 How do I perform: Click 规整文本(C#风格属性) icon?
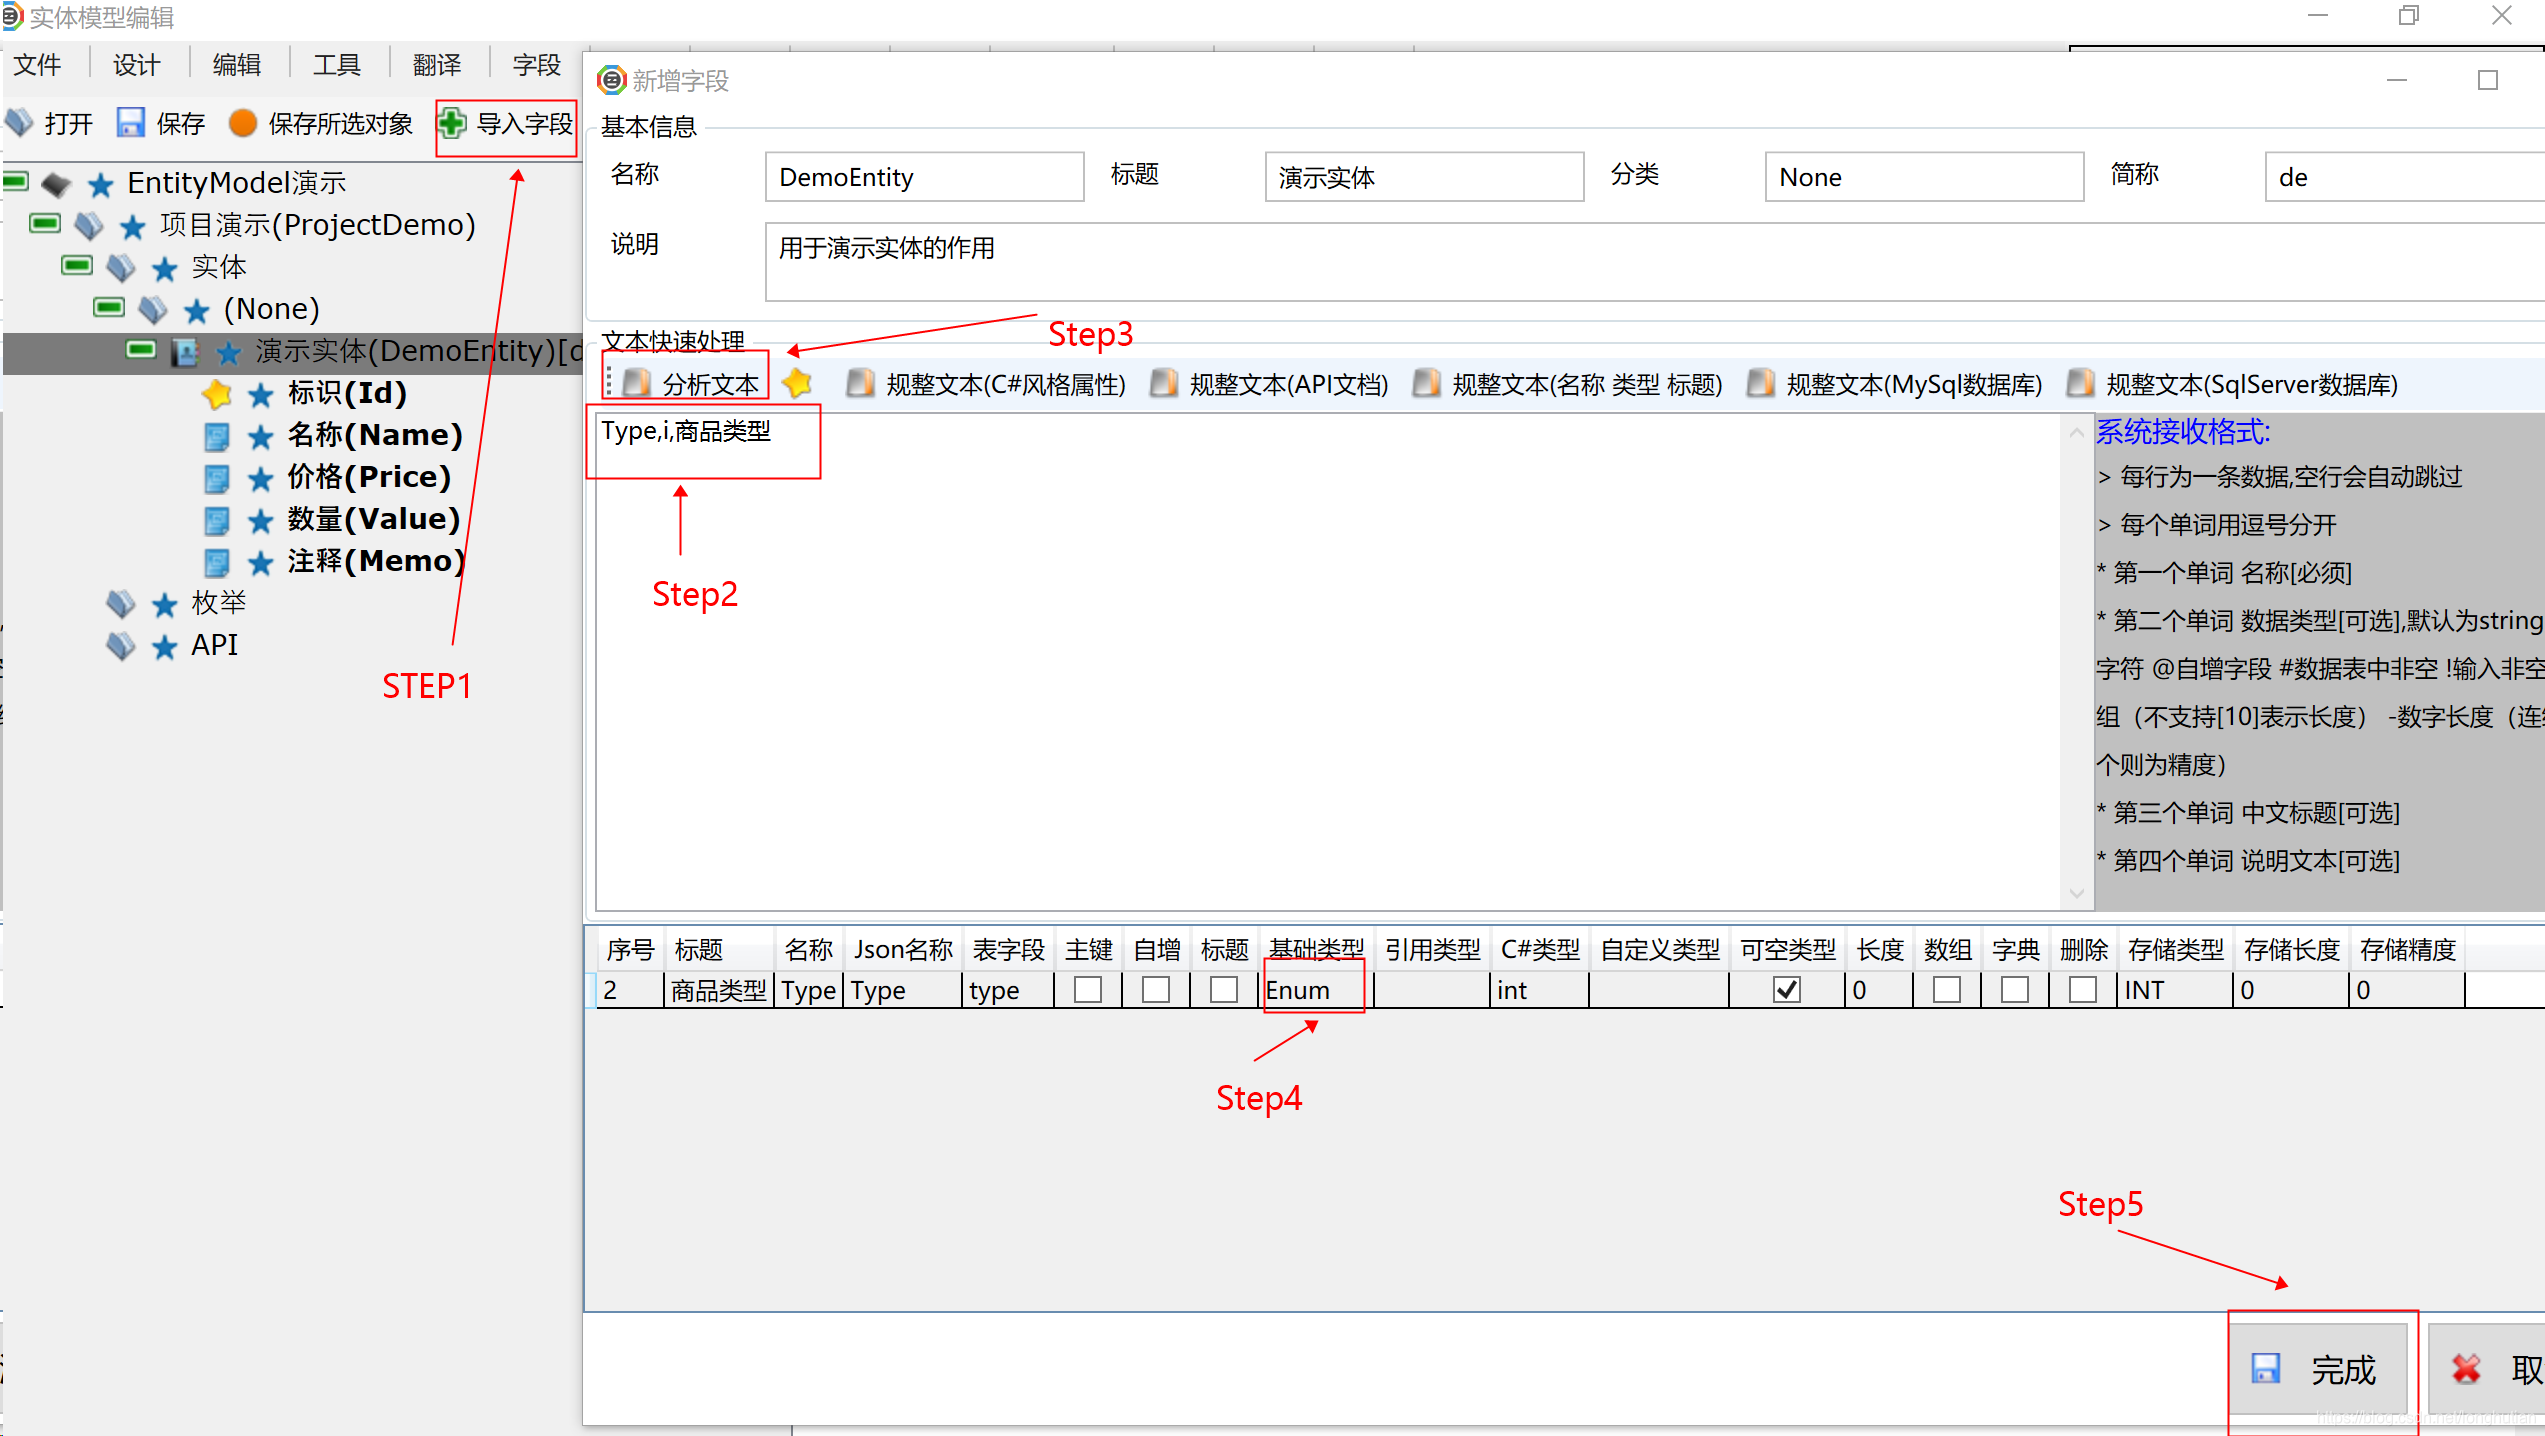click(860, 384)
